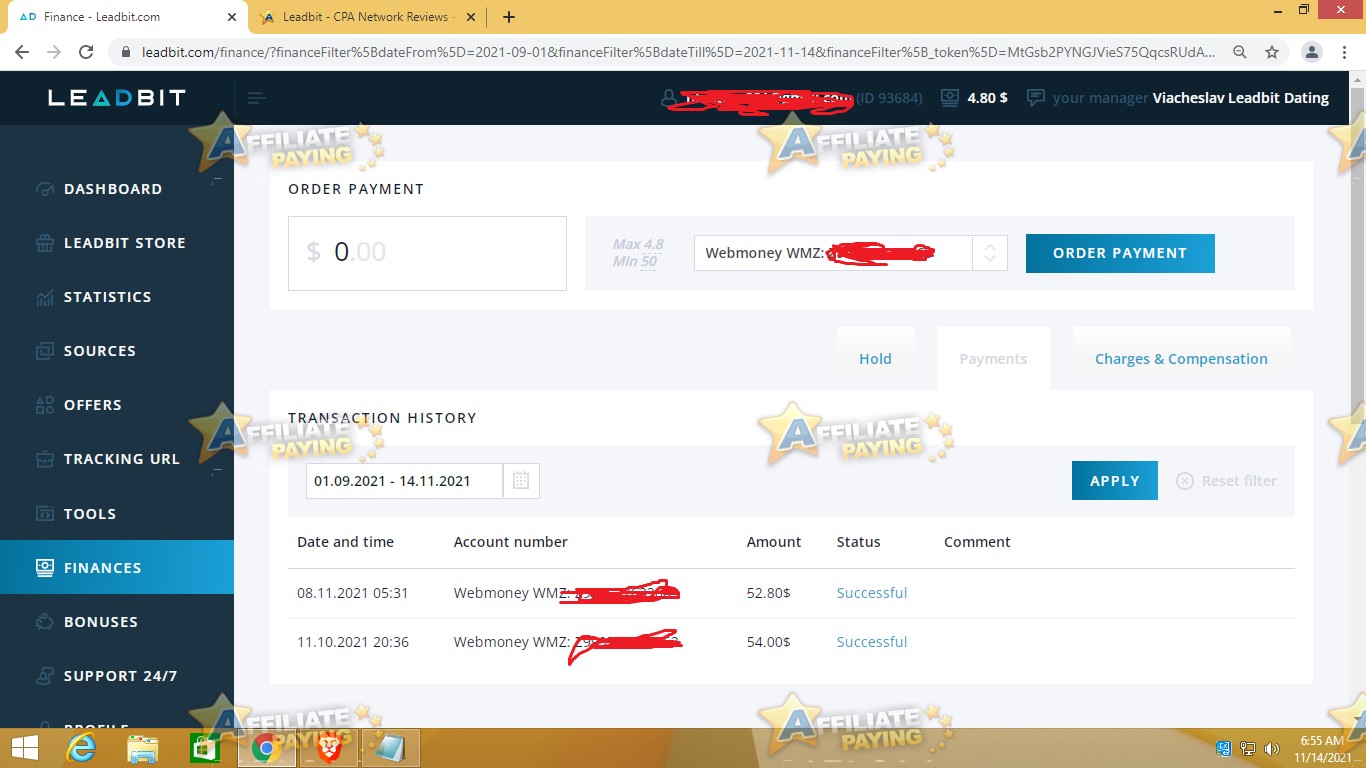
Task: Click the date range field 01.09.2021 - 14.11.2021
Action: (x=404, y=481)
